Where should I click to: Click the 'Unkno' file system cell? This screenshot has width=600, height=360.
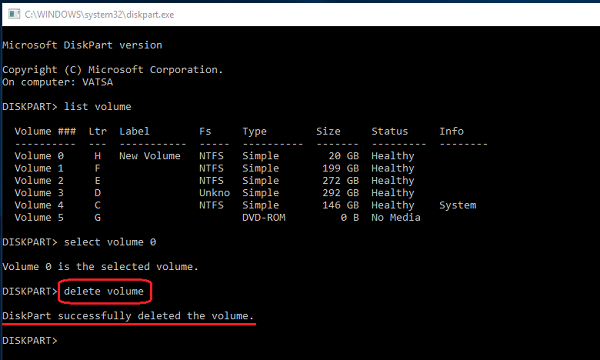click(214, 193)
